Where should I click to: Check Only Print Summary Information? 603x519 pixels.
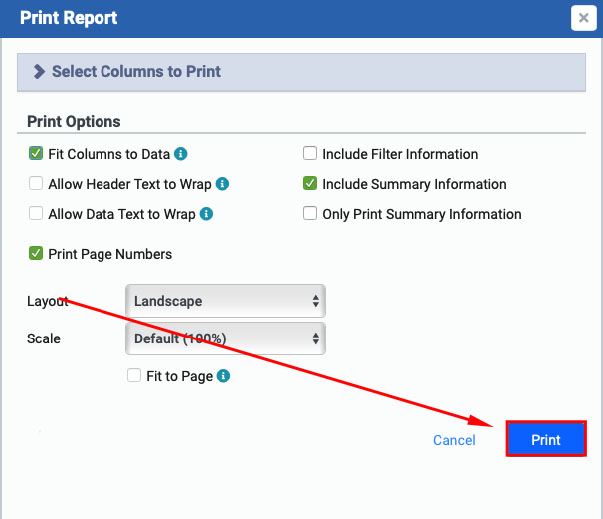(310, 213)
